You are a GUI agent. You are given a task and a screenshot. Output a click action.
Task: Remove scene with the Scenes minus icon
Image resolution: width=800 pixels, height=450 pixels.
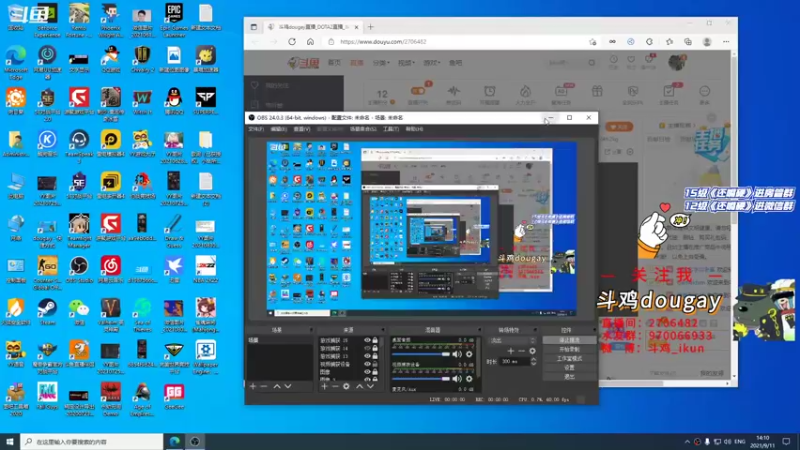tap(264, 387)
